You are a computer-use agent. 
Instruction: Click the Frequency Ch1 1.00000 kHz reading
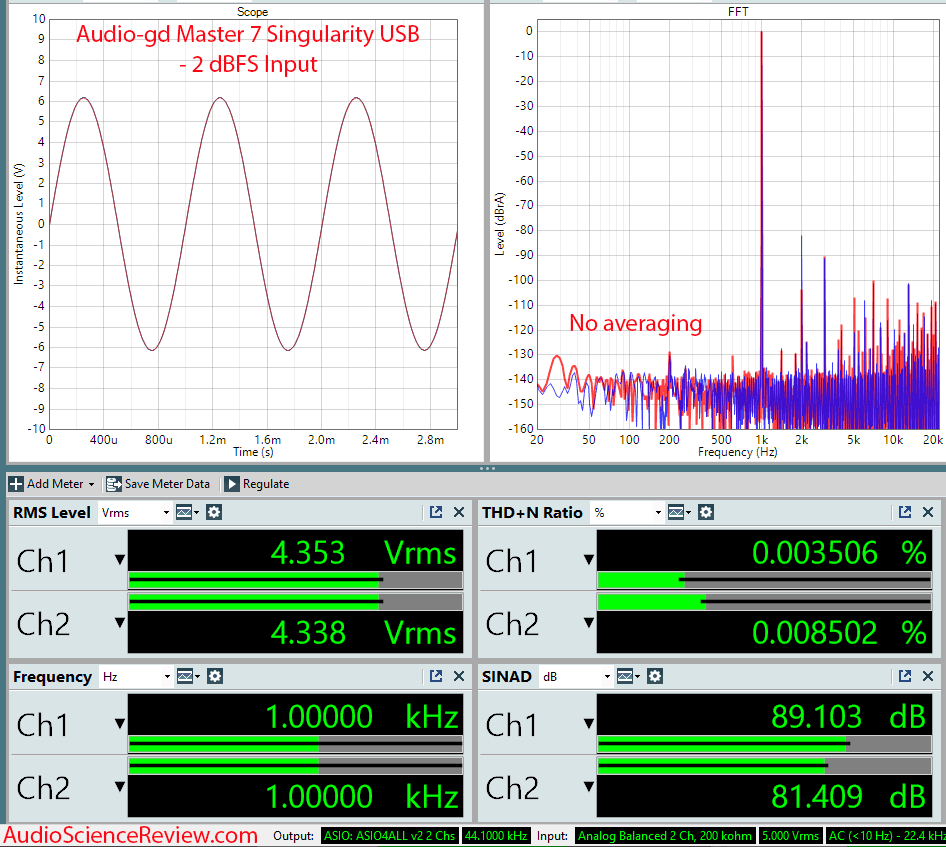[361, 717]
